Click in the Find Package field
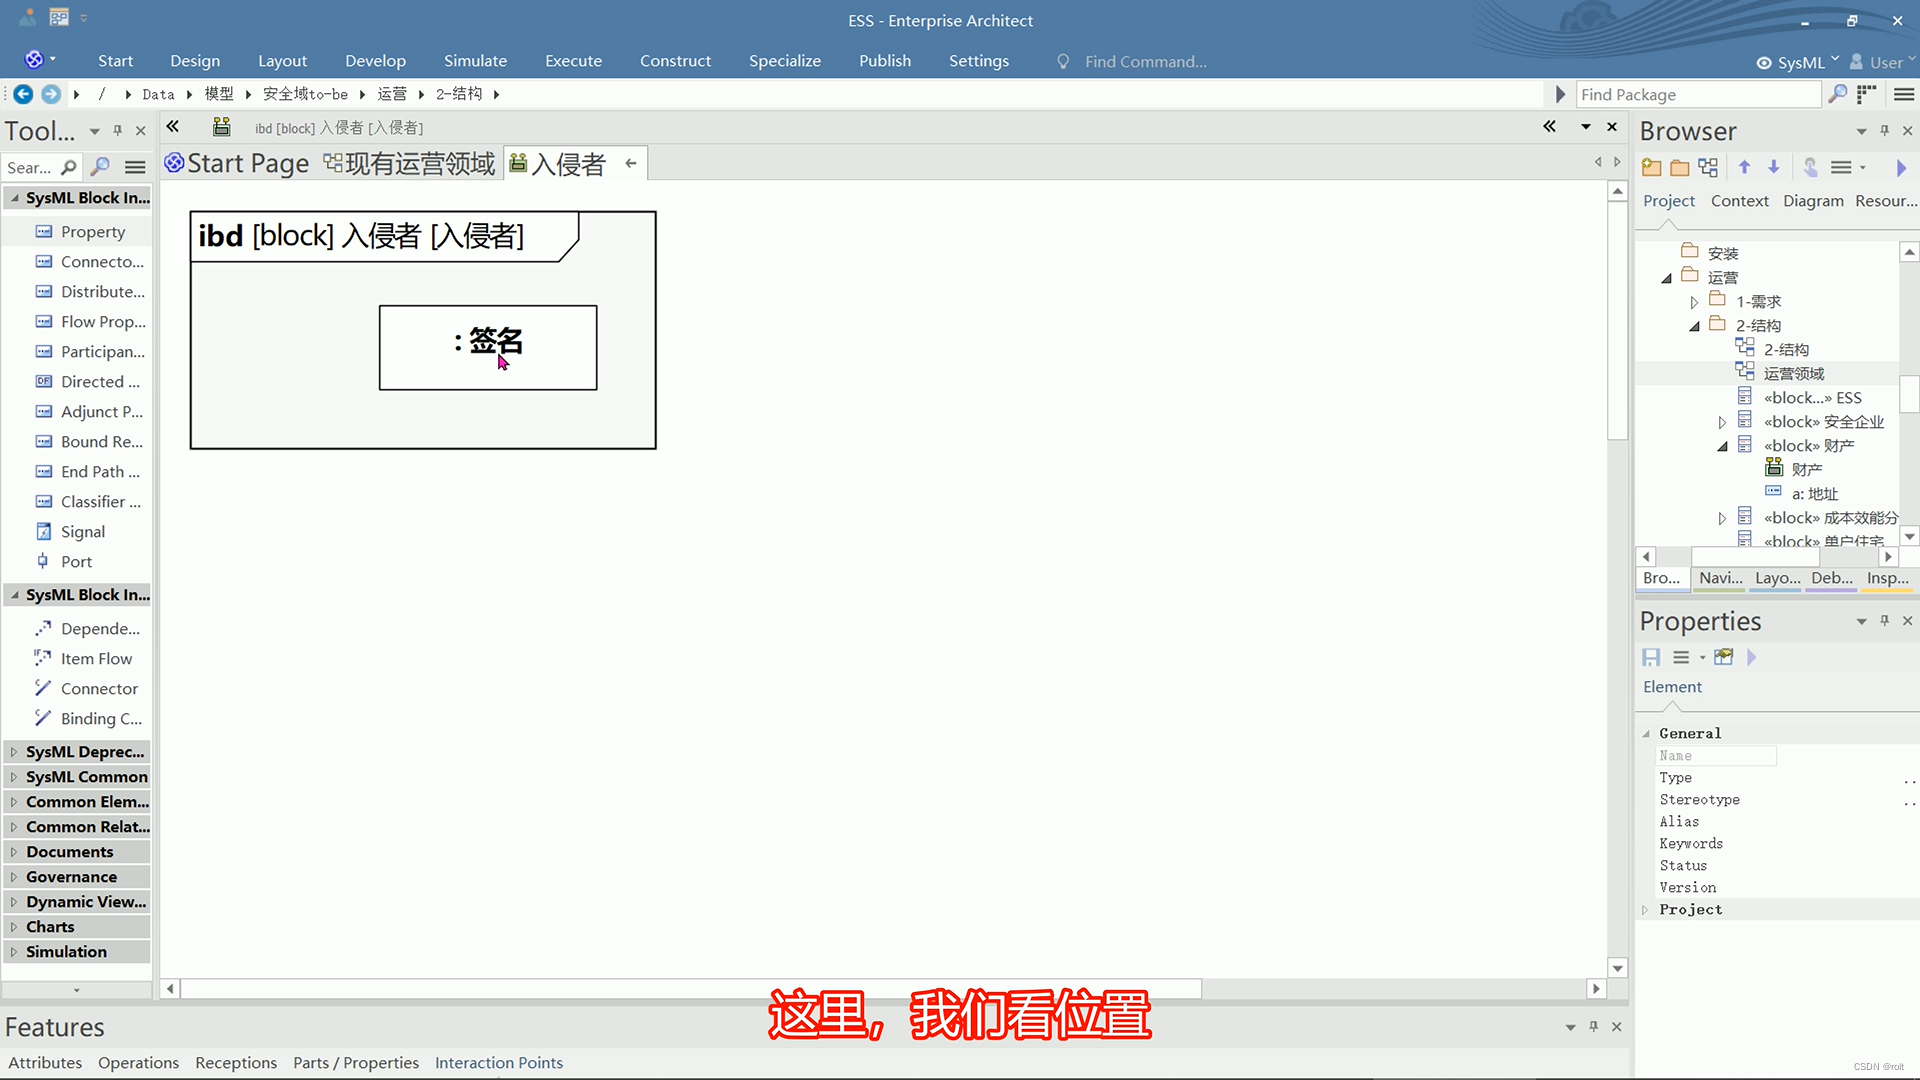The height and width of the screenshot is (1080, 1920). pos(1696,95)
